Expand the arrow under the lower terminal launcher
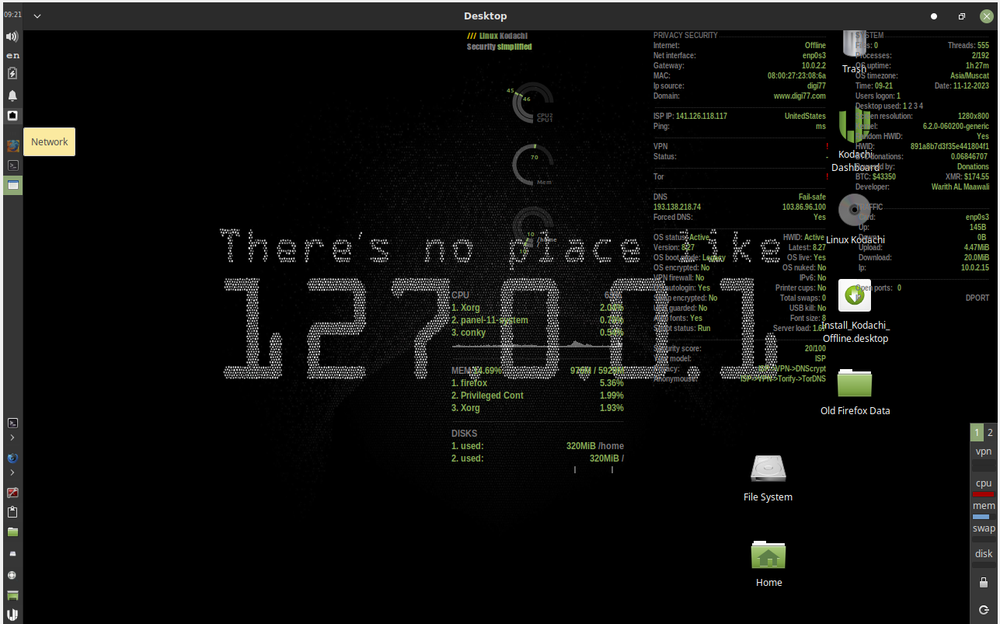The image size is (1000, 624). pyautogui.click(x=12, y=438)
